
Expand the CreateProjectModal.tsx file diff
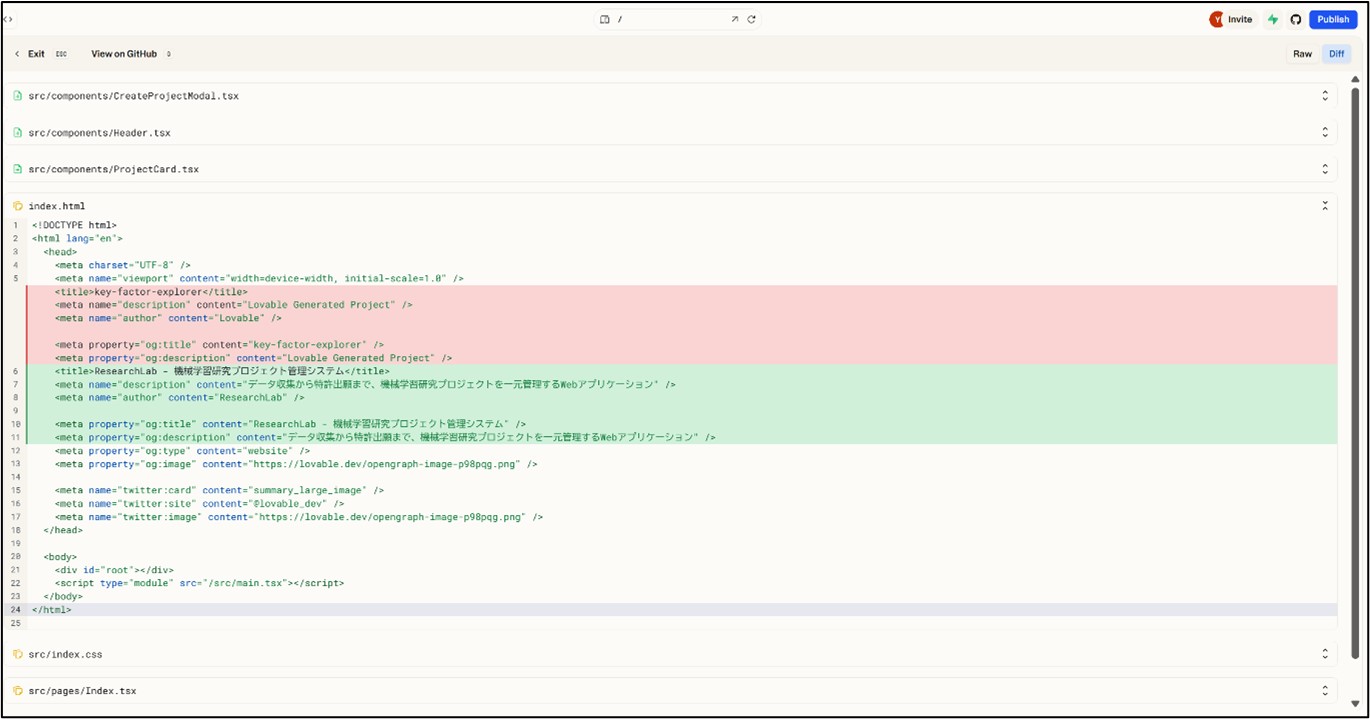pyautogui.click(x=1325, y=96)
